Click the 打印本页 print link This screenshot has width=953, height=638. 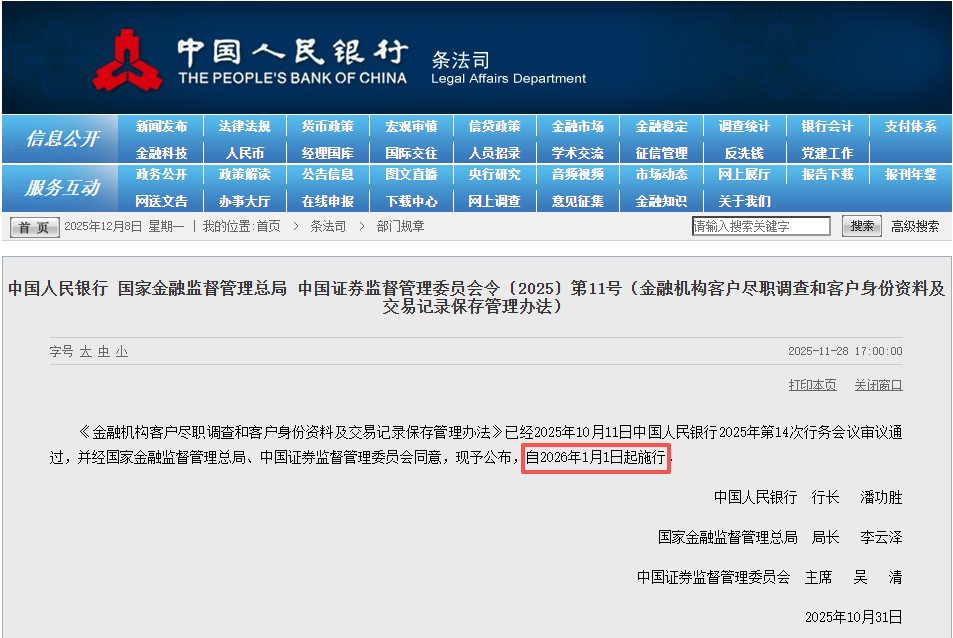tap(812, 384)
